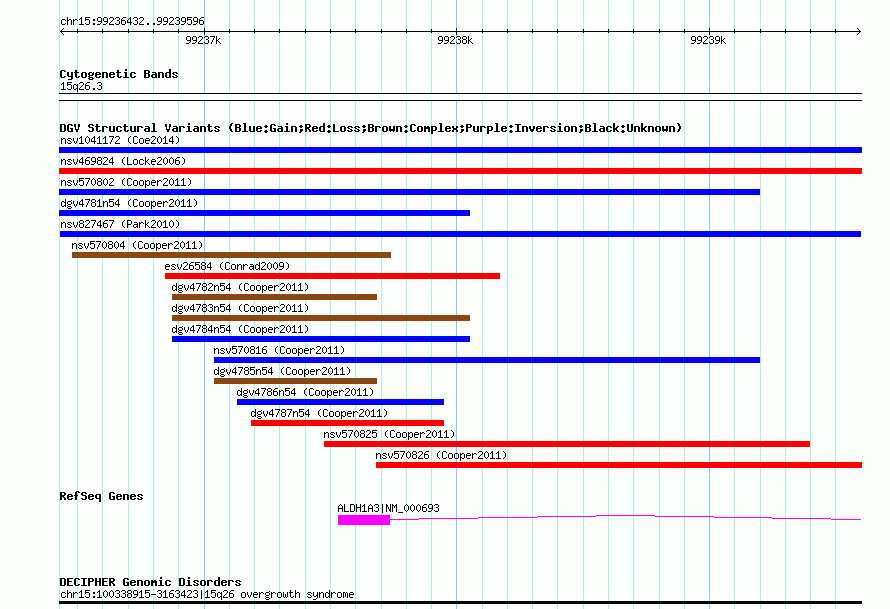
Task: Click the RefSeq Genes track title
Action: 101,496
